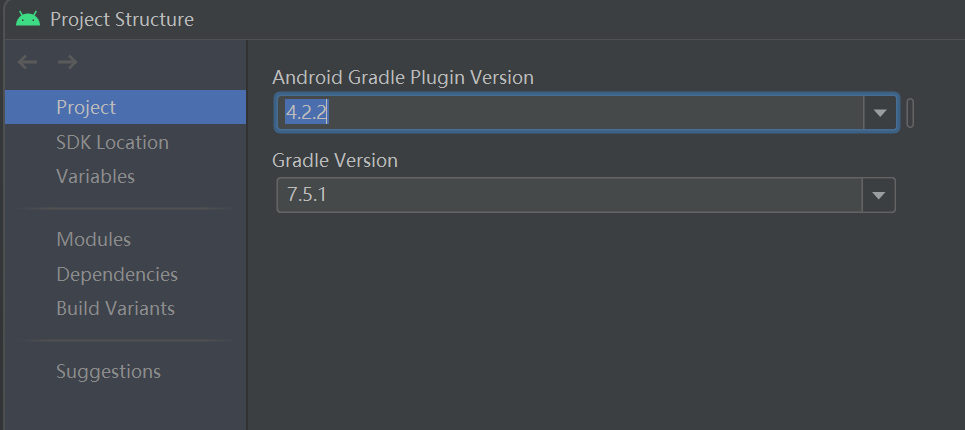The width and height of the screenshot is (965, 430).
Task: Switch to the Variables section
Action: coord(95,176)
